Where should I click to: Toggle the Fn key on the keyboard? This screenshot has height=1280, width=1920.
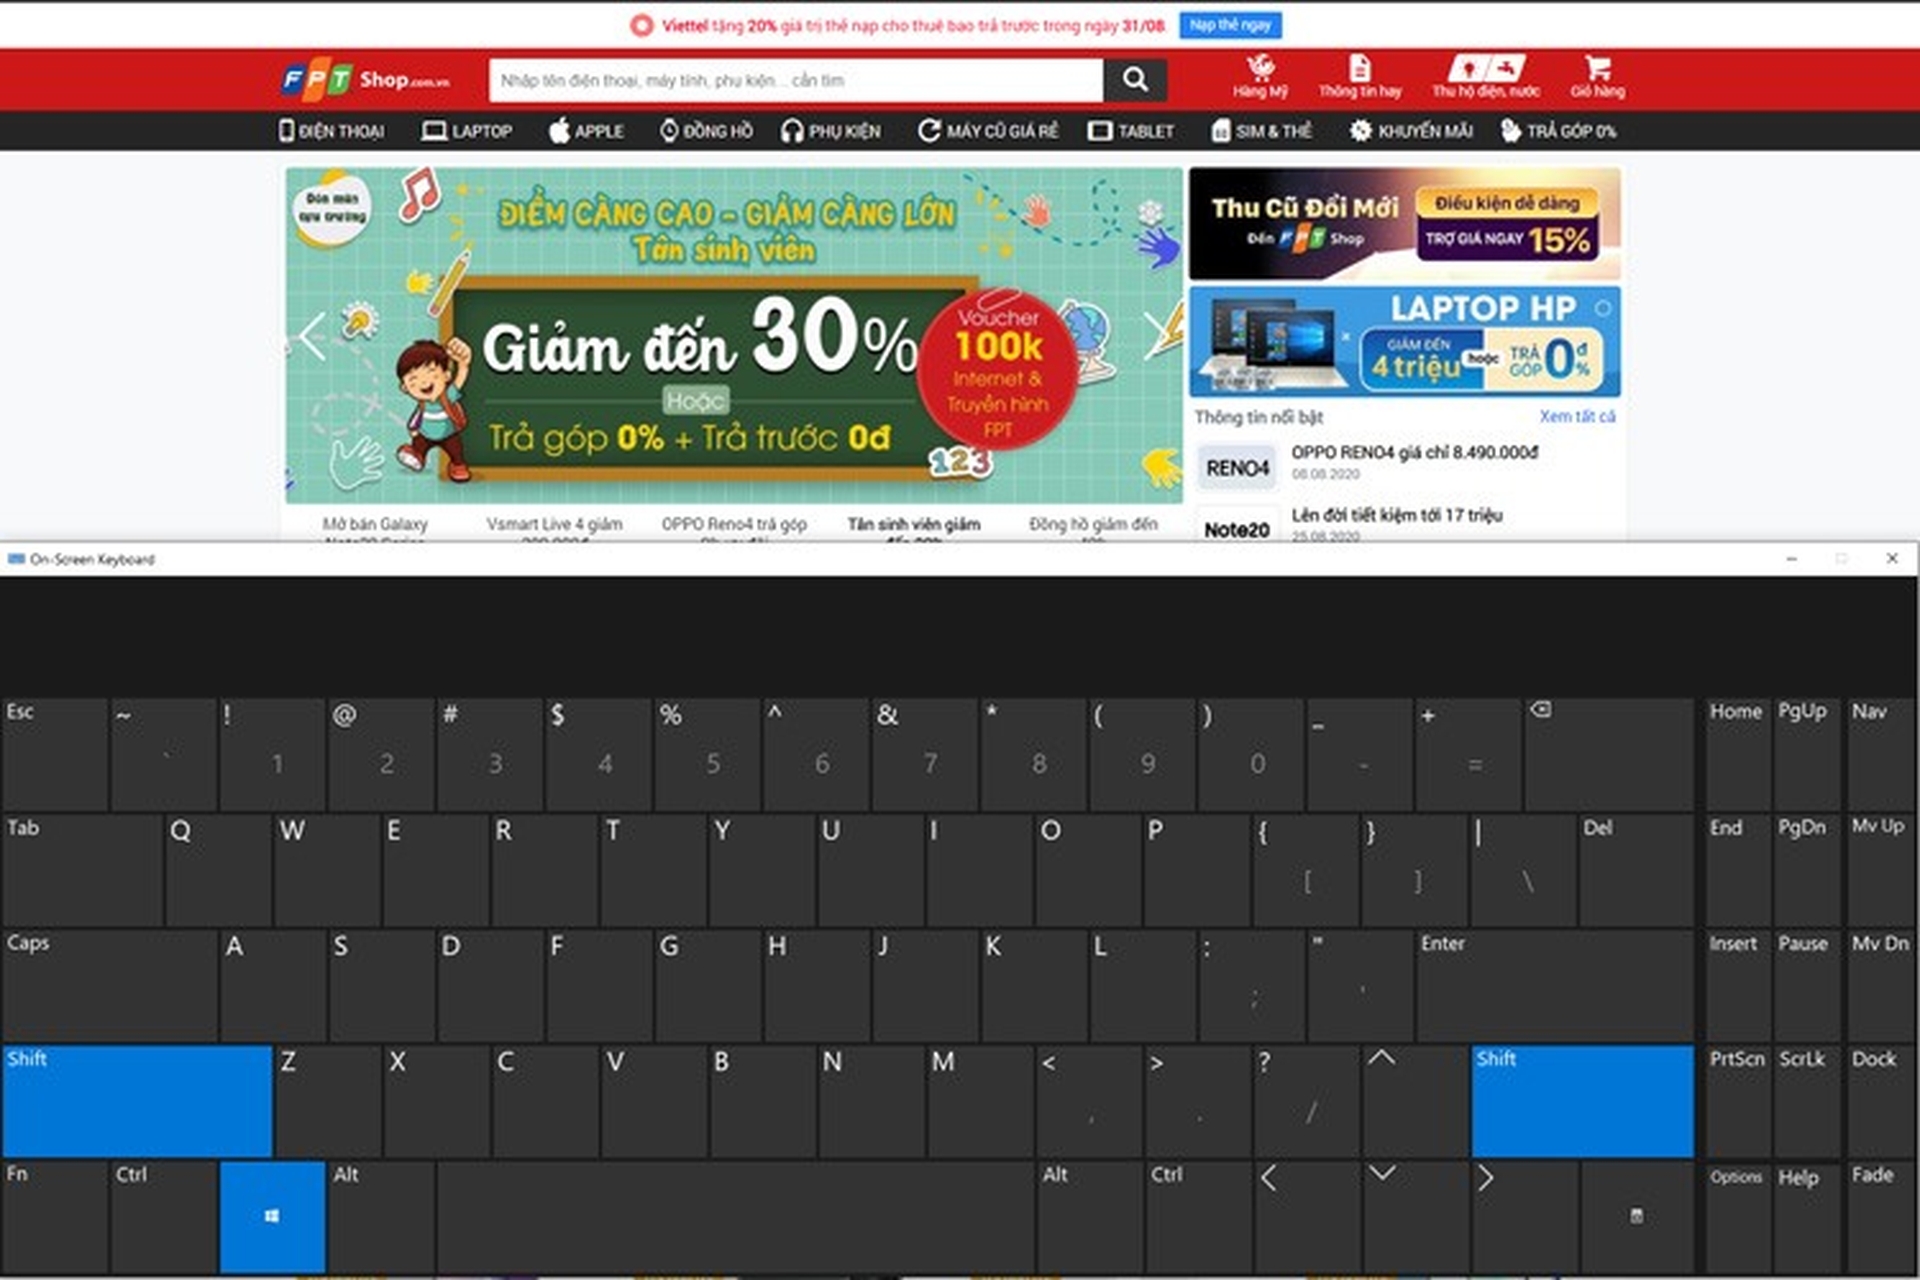tap(55, 1217)
